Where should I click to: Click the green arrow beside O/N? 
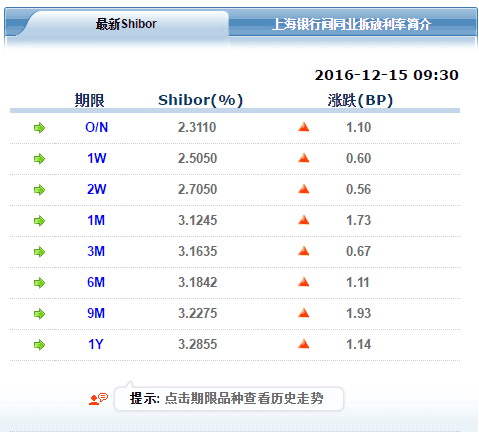(39, 128)
